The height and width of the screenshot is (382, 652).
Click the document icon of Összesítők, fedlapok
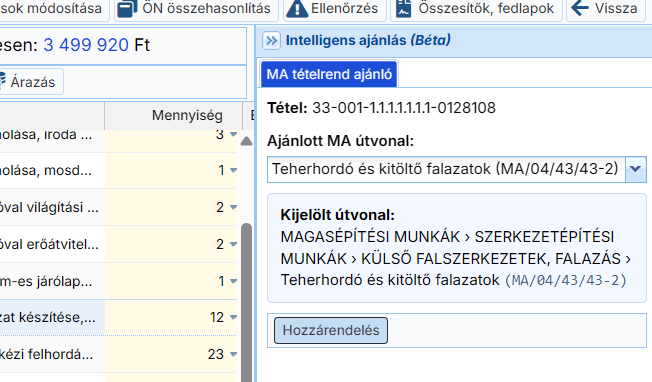403,8
